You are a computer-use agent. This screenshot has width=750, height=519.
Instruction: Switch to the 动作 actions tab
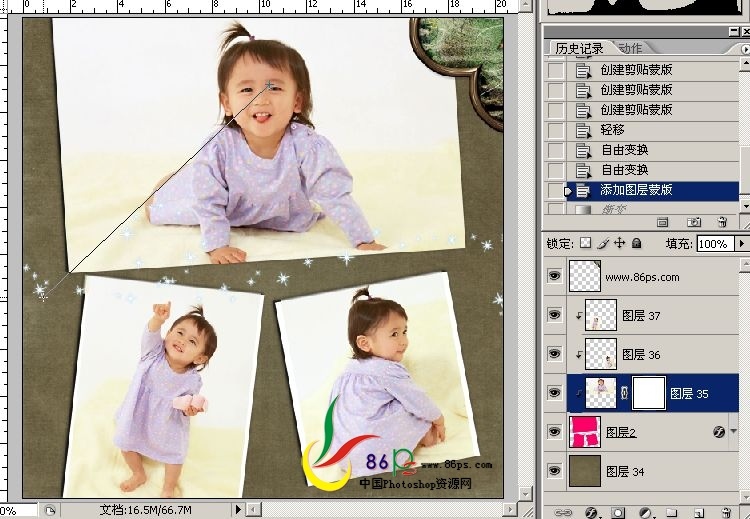tap(630, 48)
